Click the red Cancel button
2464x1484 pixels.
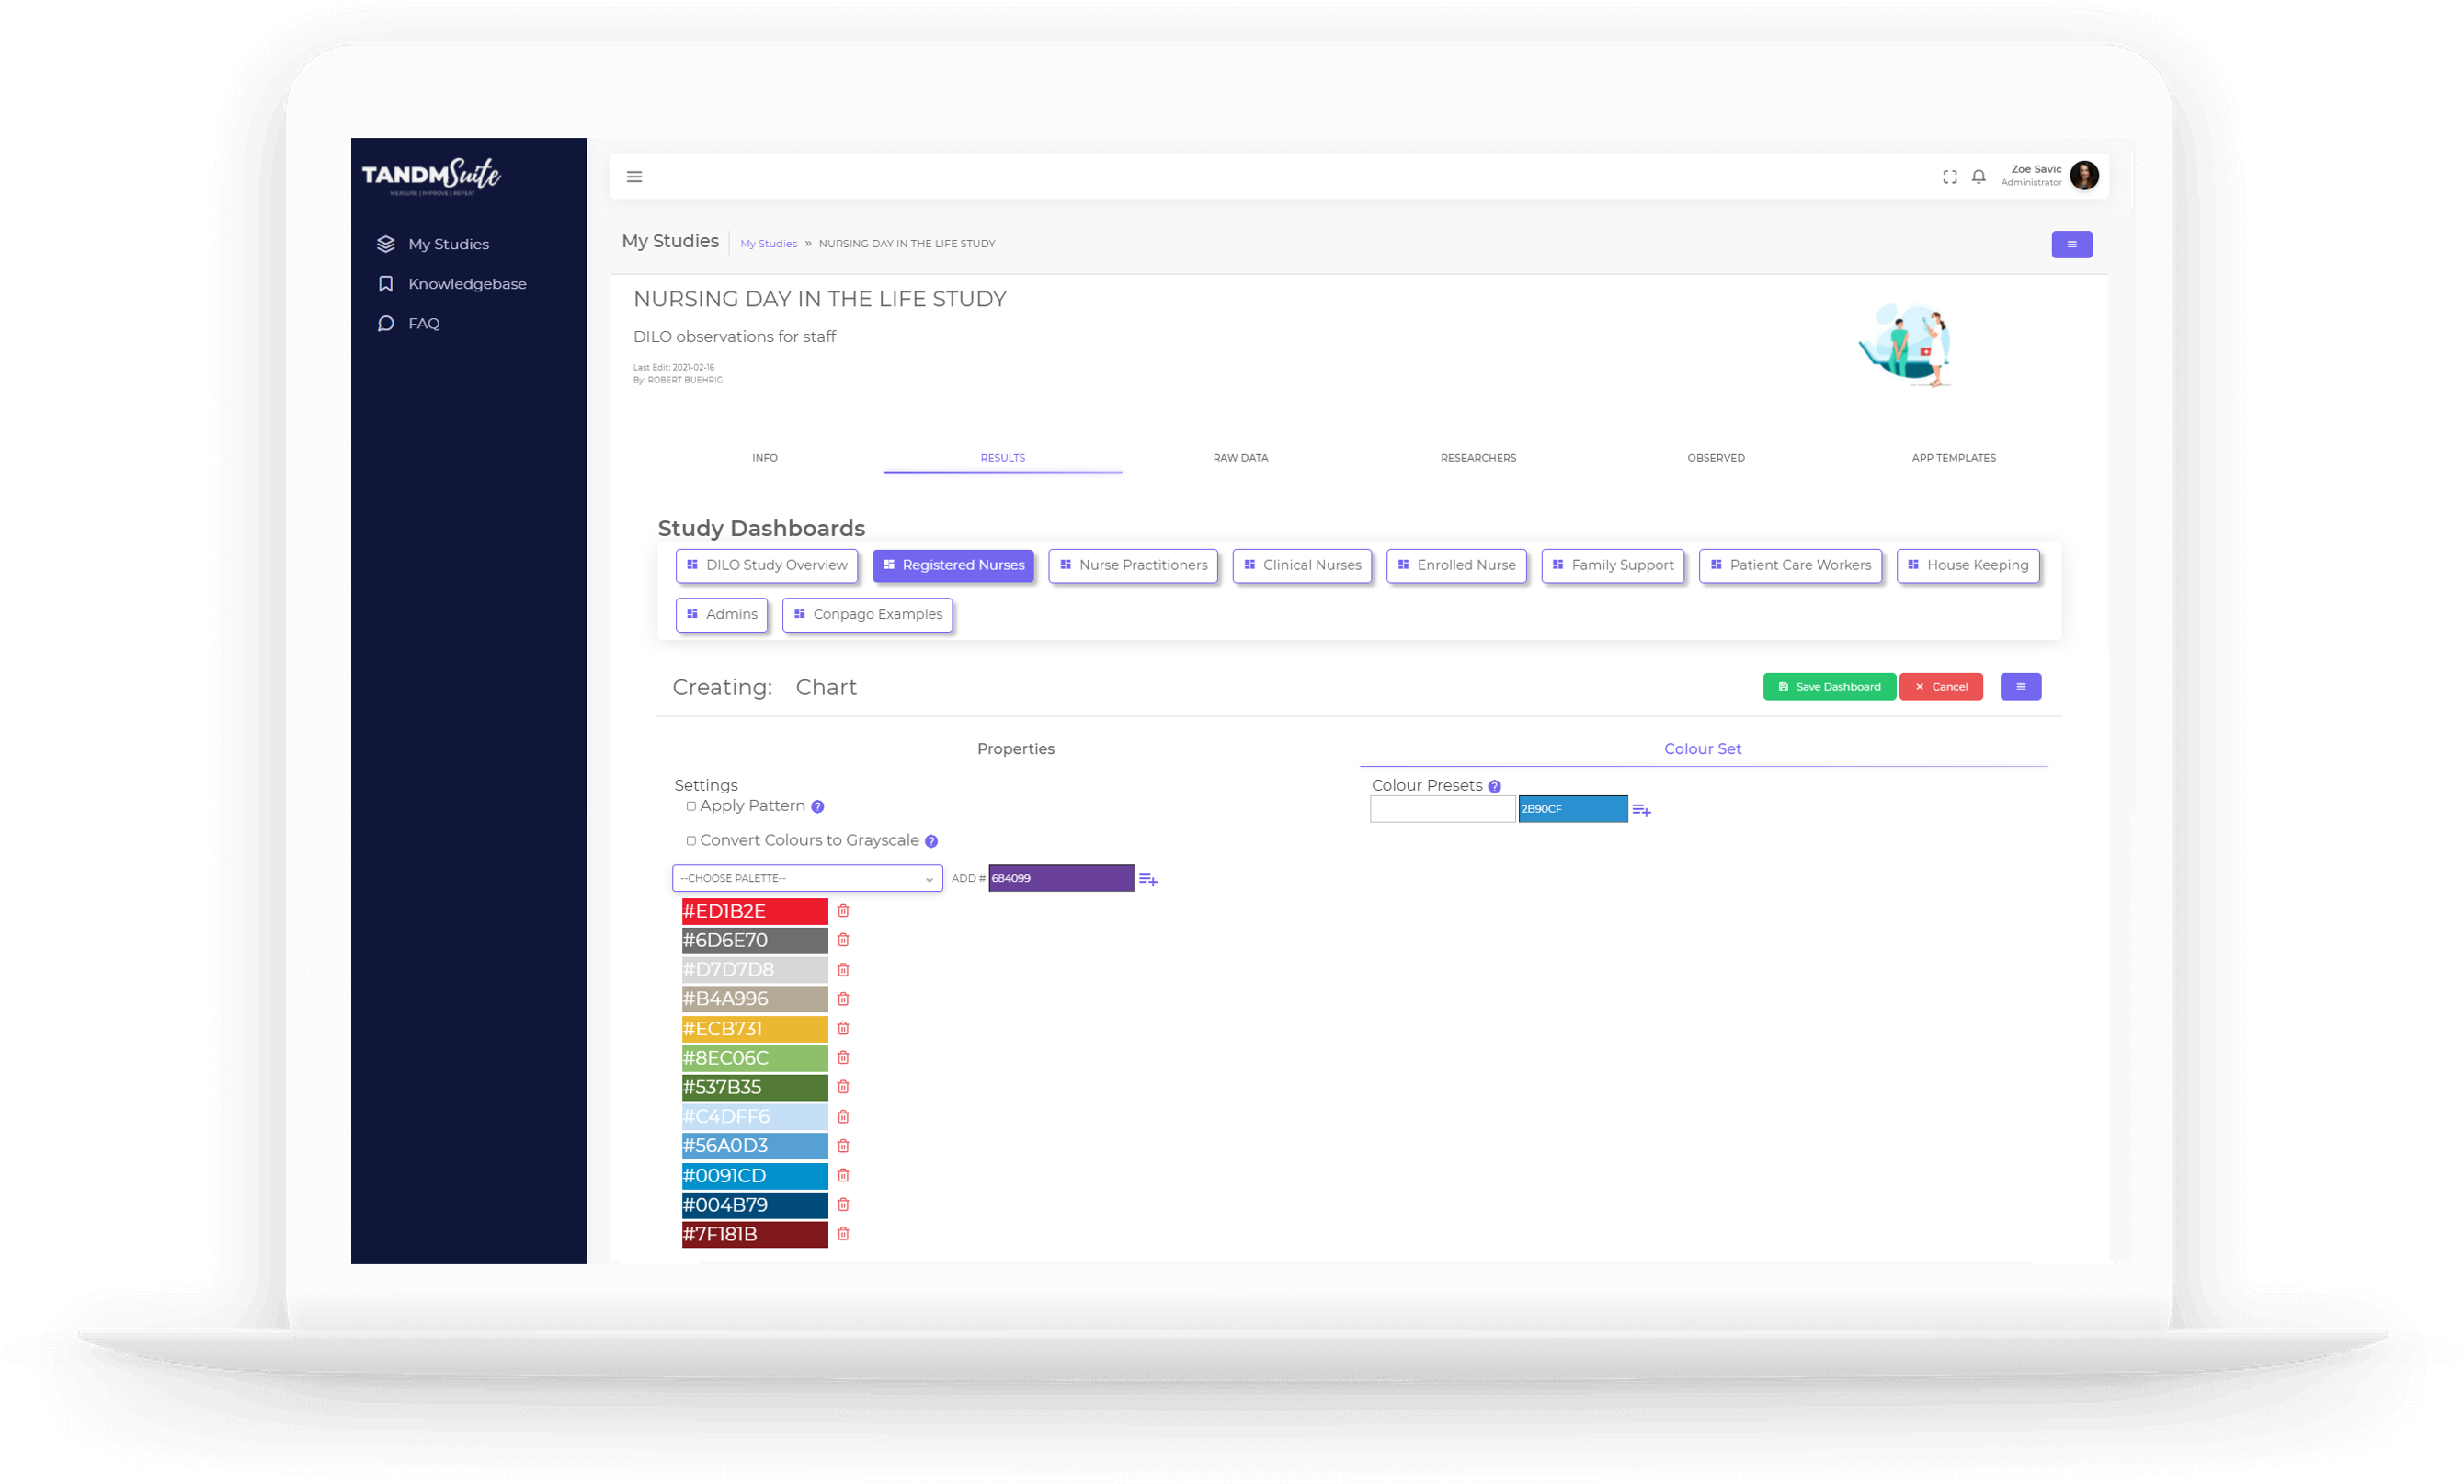coord(1940,687)
